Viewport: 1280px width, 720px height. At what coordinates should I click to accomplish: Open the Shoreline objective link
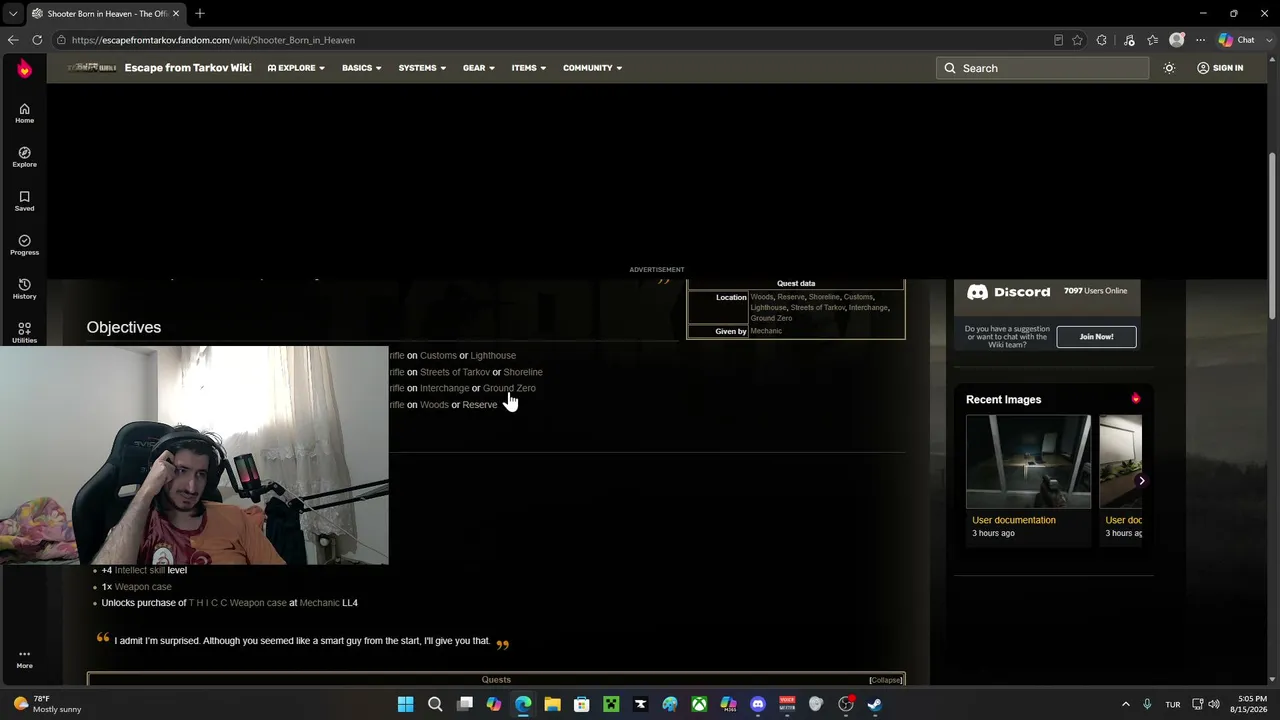[x=523, y=372]
